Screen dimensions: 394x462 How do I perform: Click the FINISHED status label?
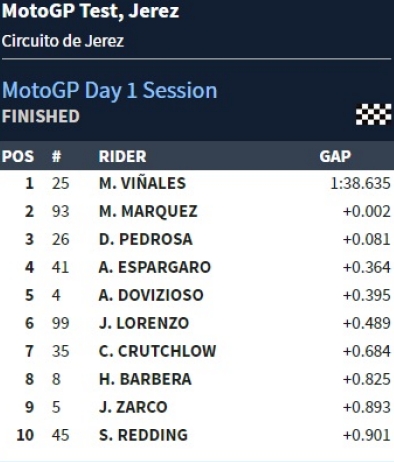[41, 116]
